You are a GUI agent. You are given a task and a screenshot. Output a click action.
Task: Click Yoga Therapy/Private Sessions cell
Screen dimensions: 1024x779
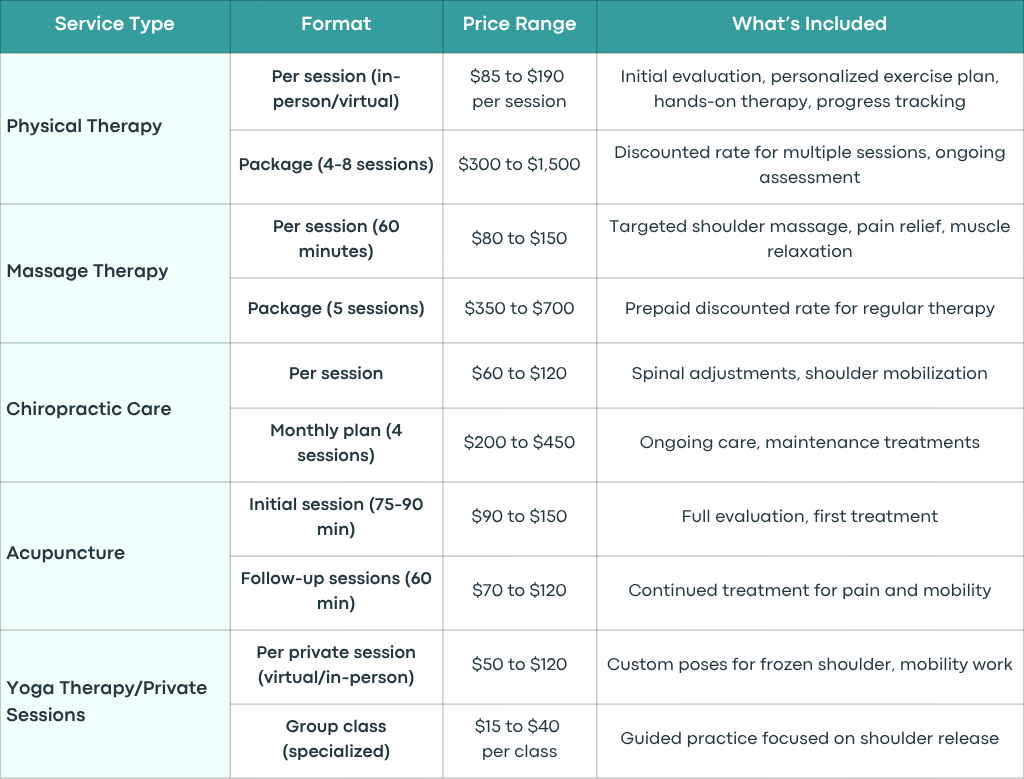(x=115, y=704)
